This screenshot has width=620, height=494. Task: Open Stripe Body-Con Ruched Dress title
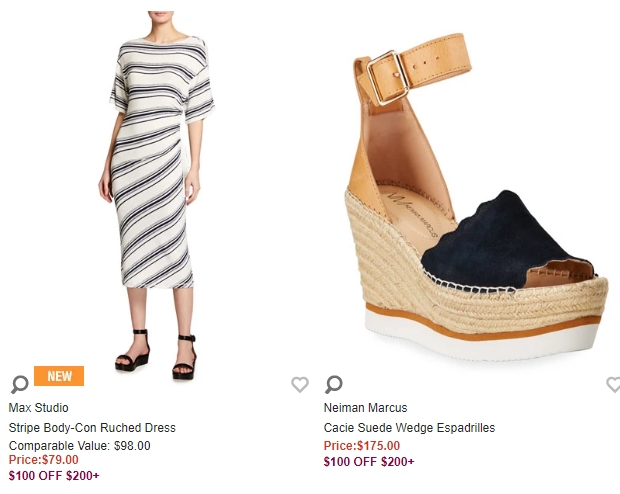click(92, 428)
